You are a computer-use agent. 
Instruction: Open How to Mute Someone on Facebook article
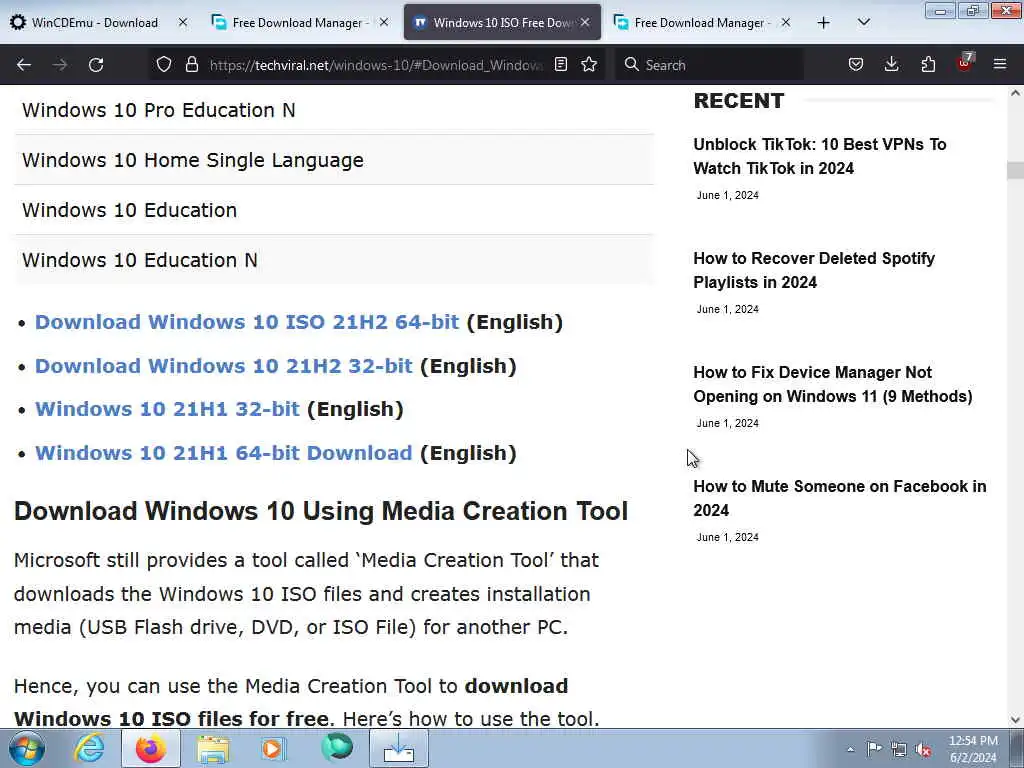click(840, 498)
